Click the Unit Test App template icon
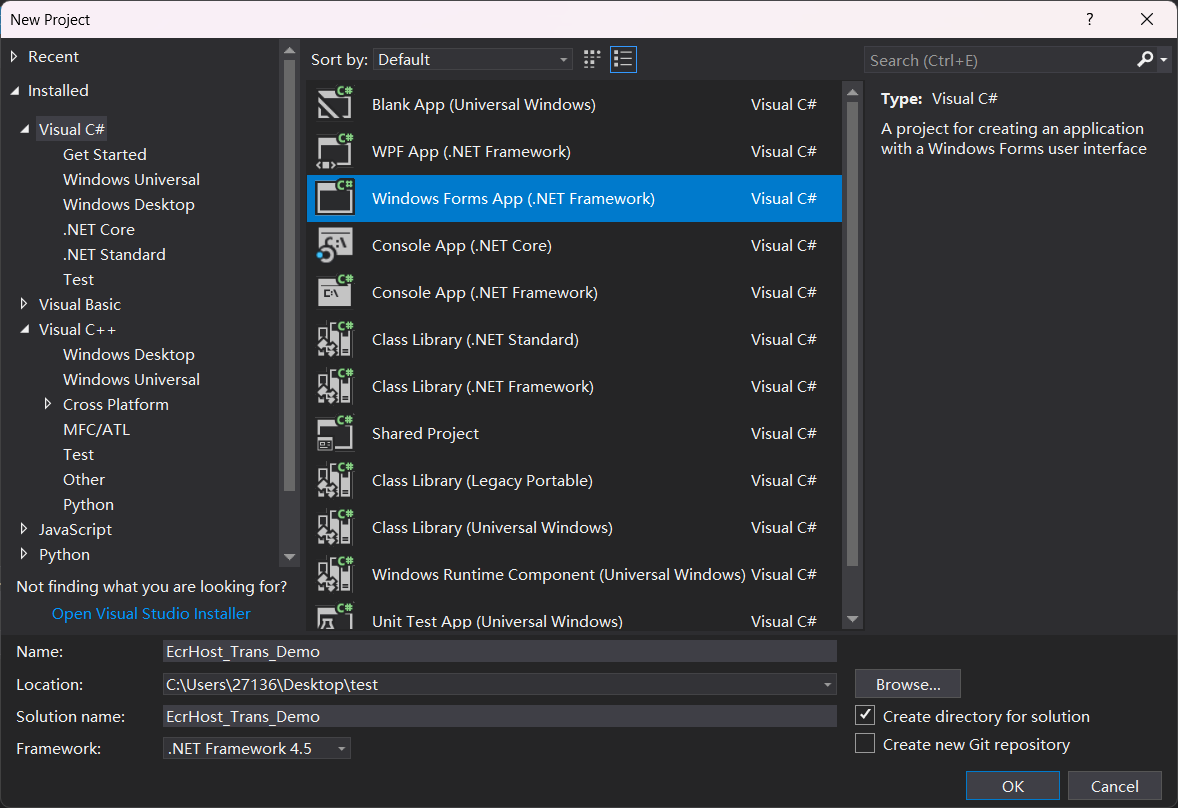 click(x=335, y=617)
